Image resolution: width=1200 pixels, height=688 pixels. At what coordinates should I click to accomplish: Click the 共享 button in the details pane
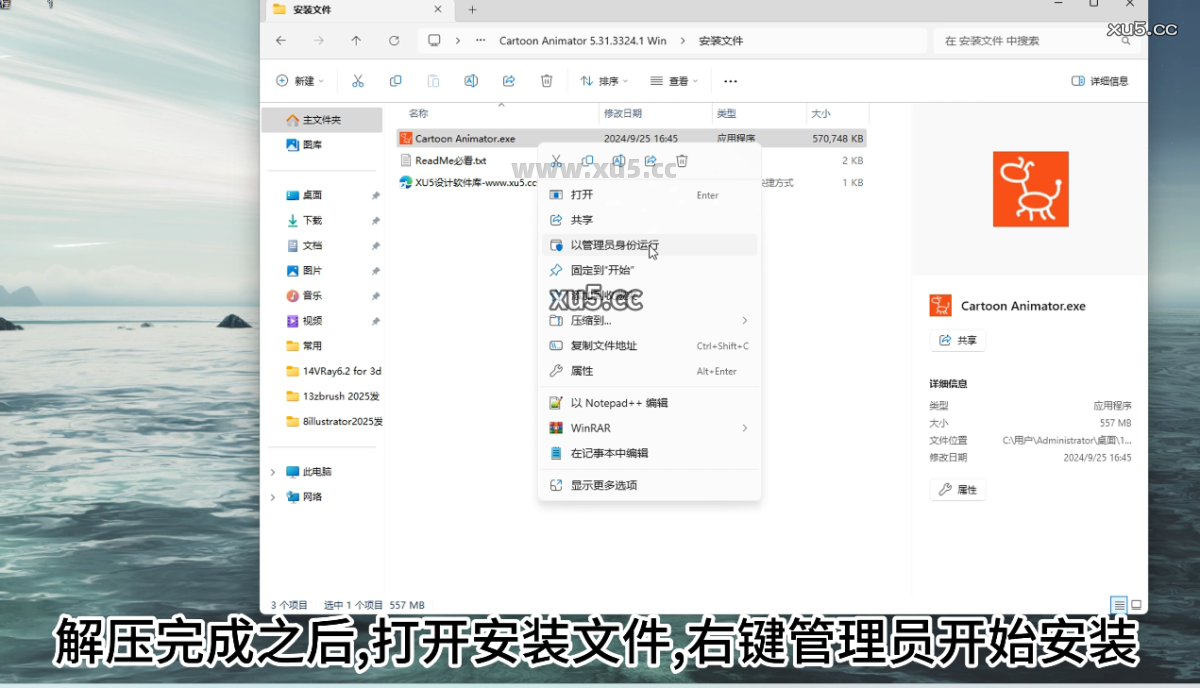957,340
